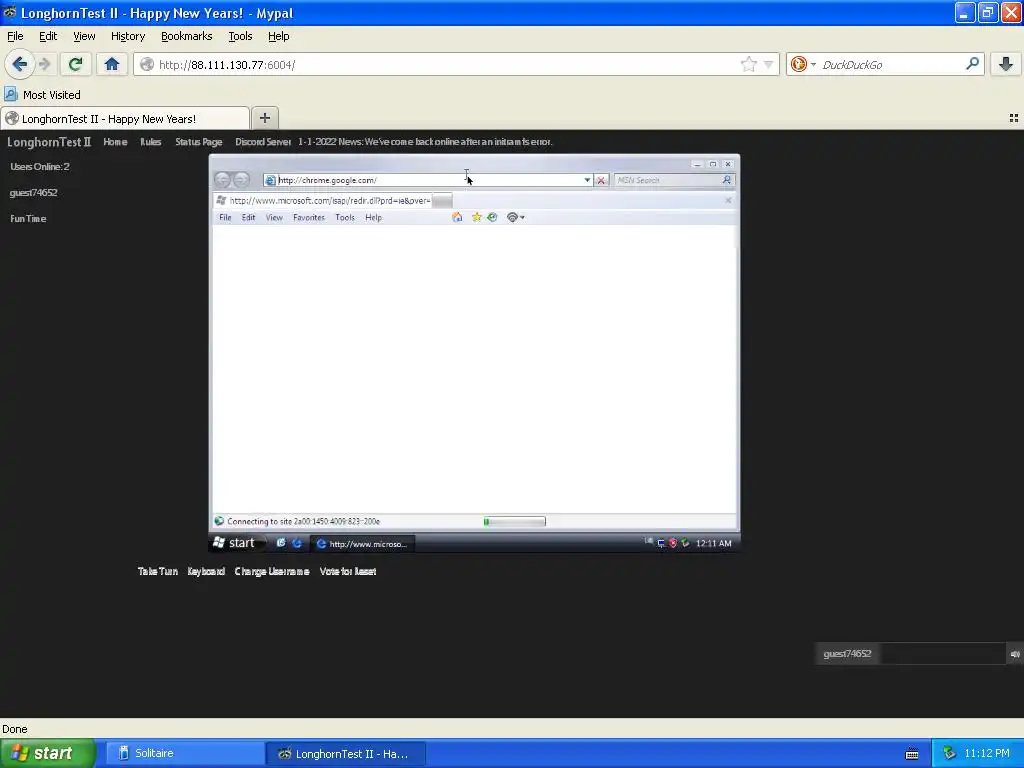The image size is (1024, 768).
Task: Open feeds dropdown icon in VM IE toolbar
Action: 515,217
